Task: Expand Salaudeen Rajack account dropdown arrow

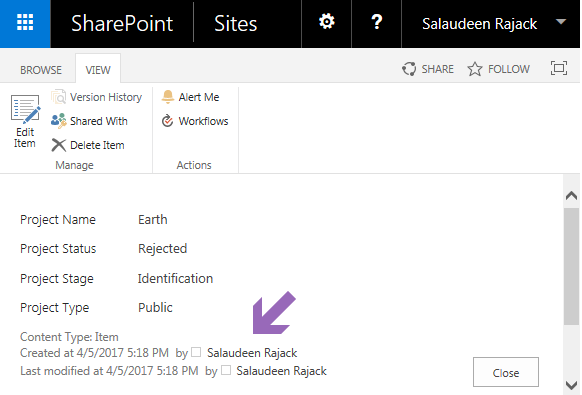Action: pos(561,22)
